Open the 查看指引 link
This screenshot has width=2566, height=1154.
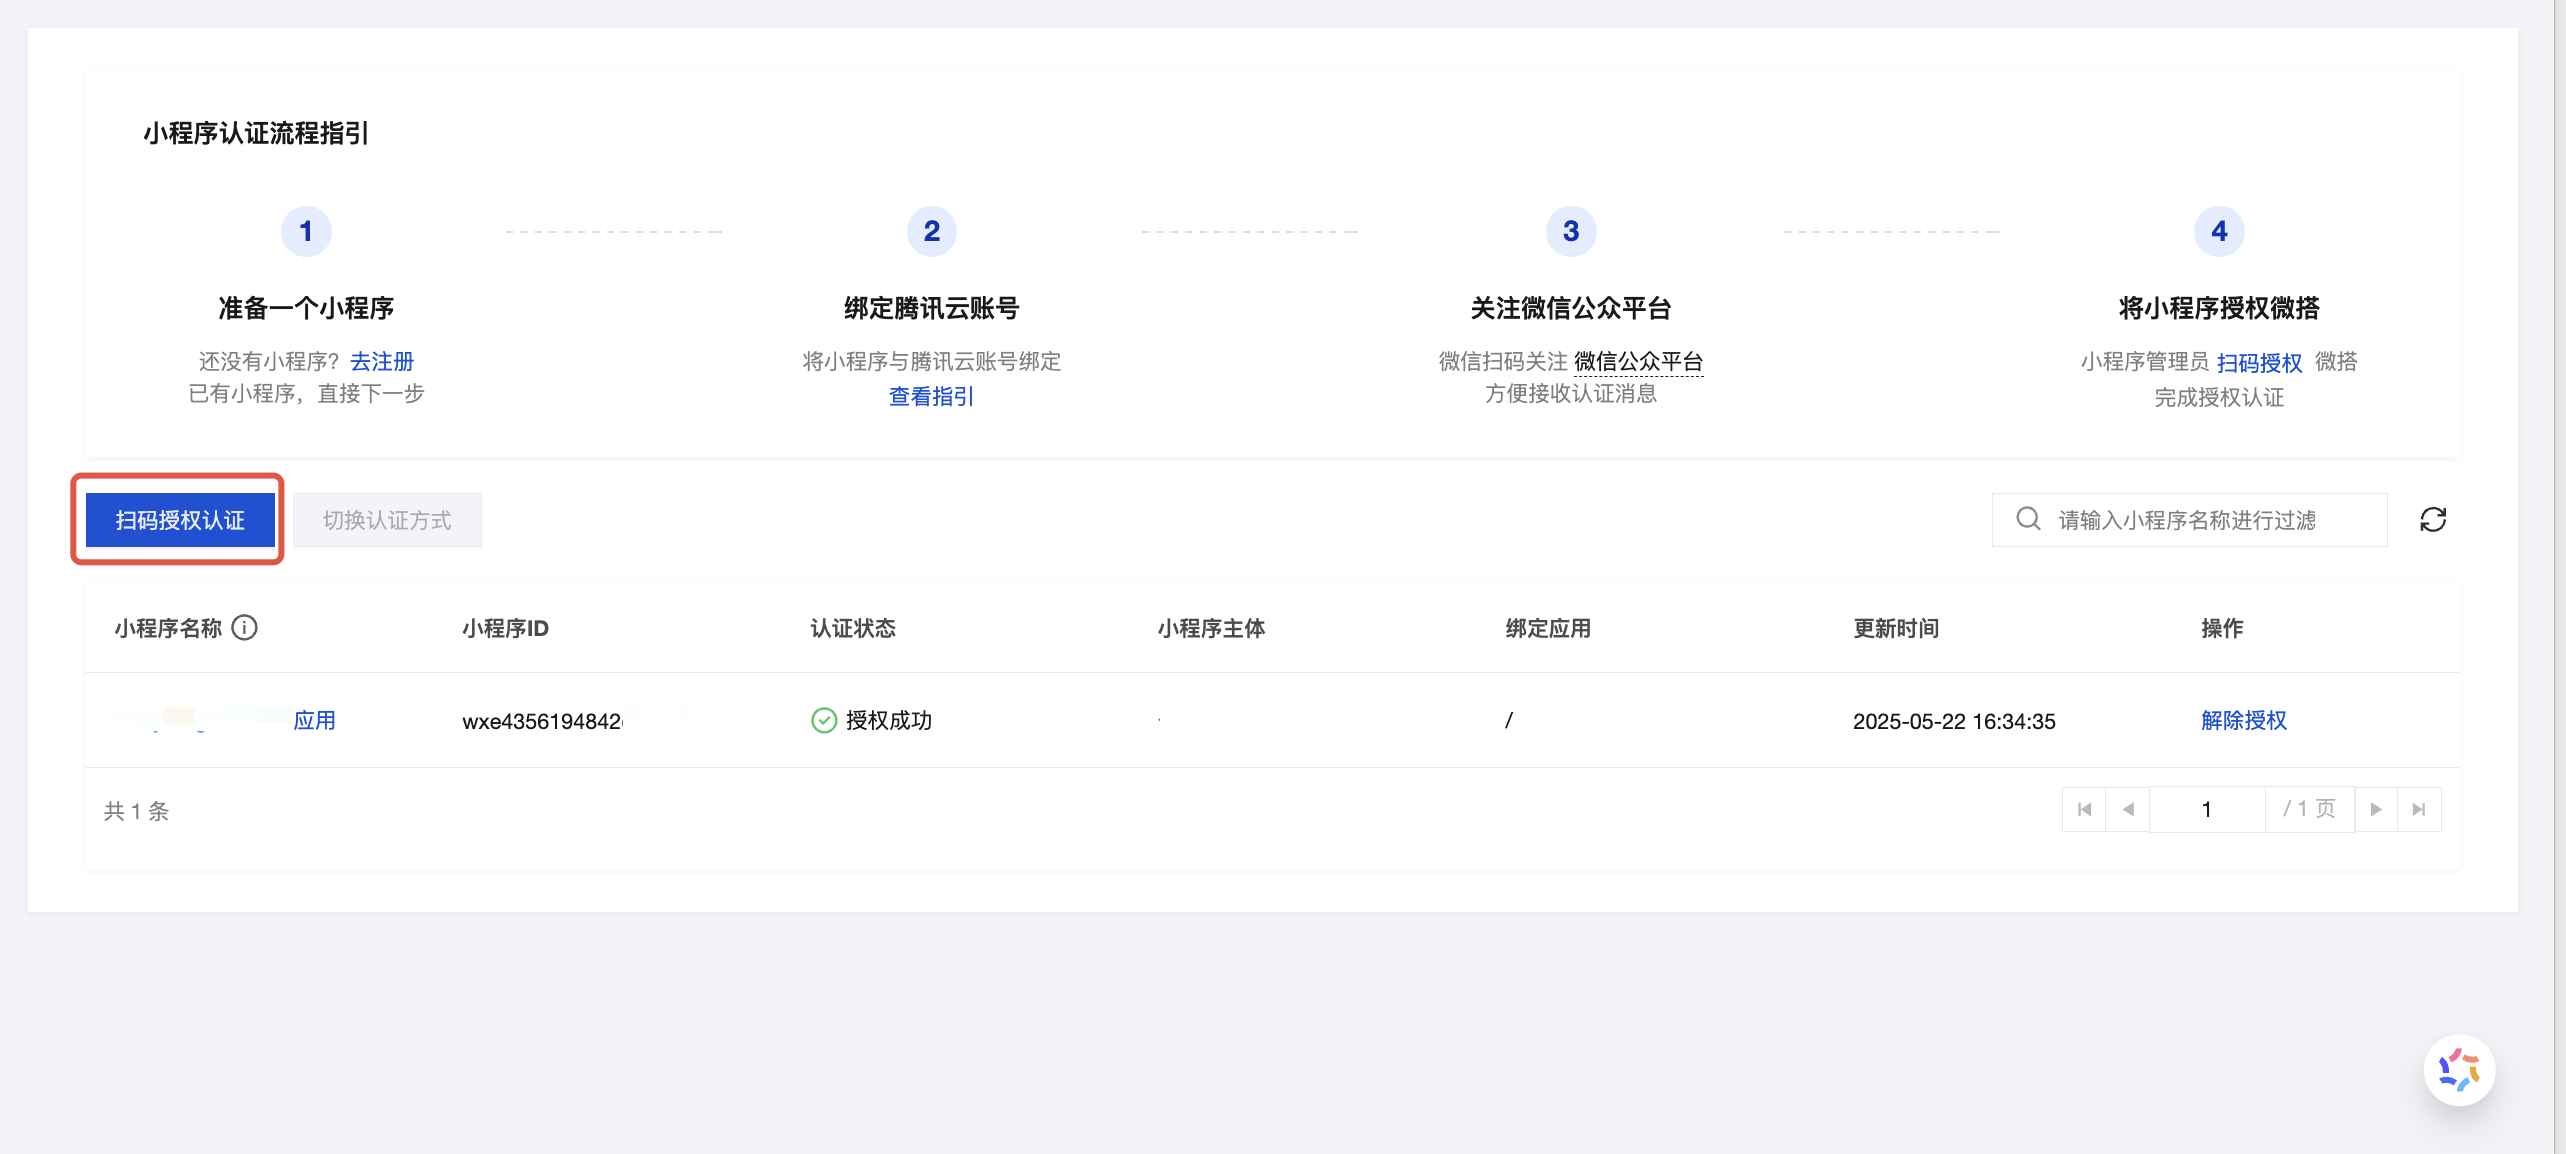click(x=932, y=396)
